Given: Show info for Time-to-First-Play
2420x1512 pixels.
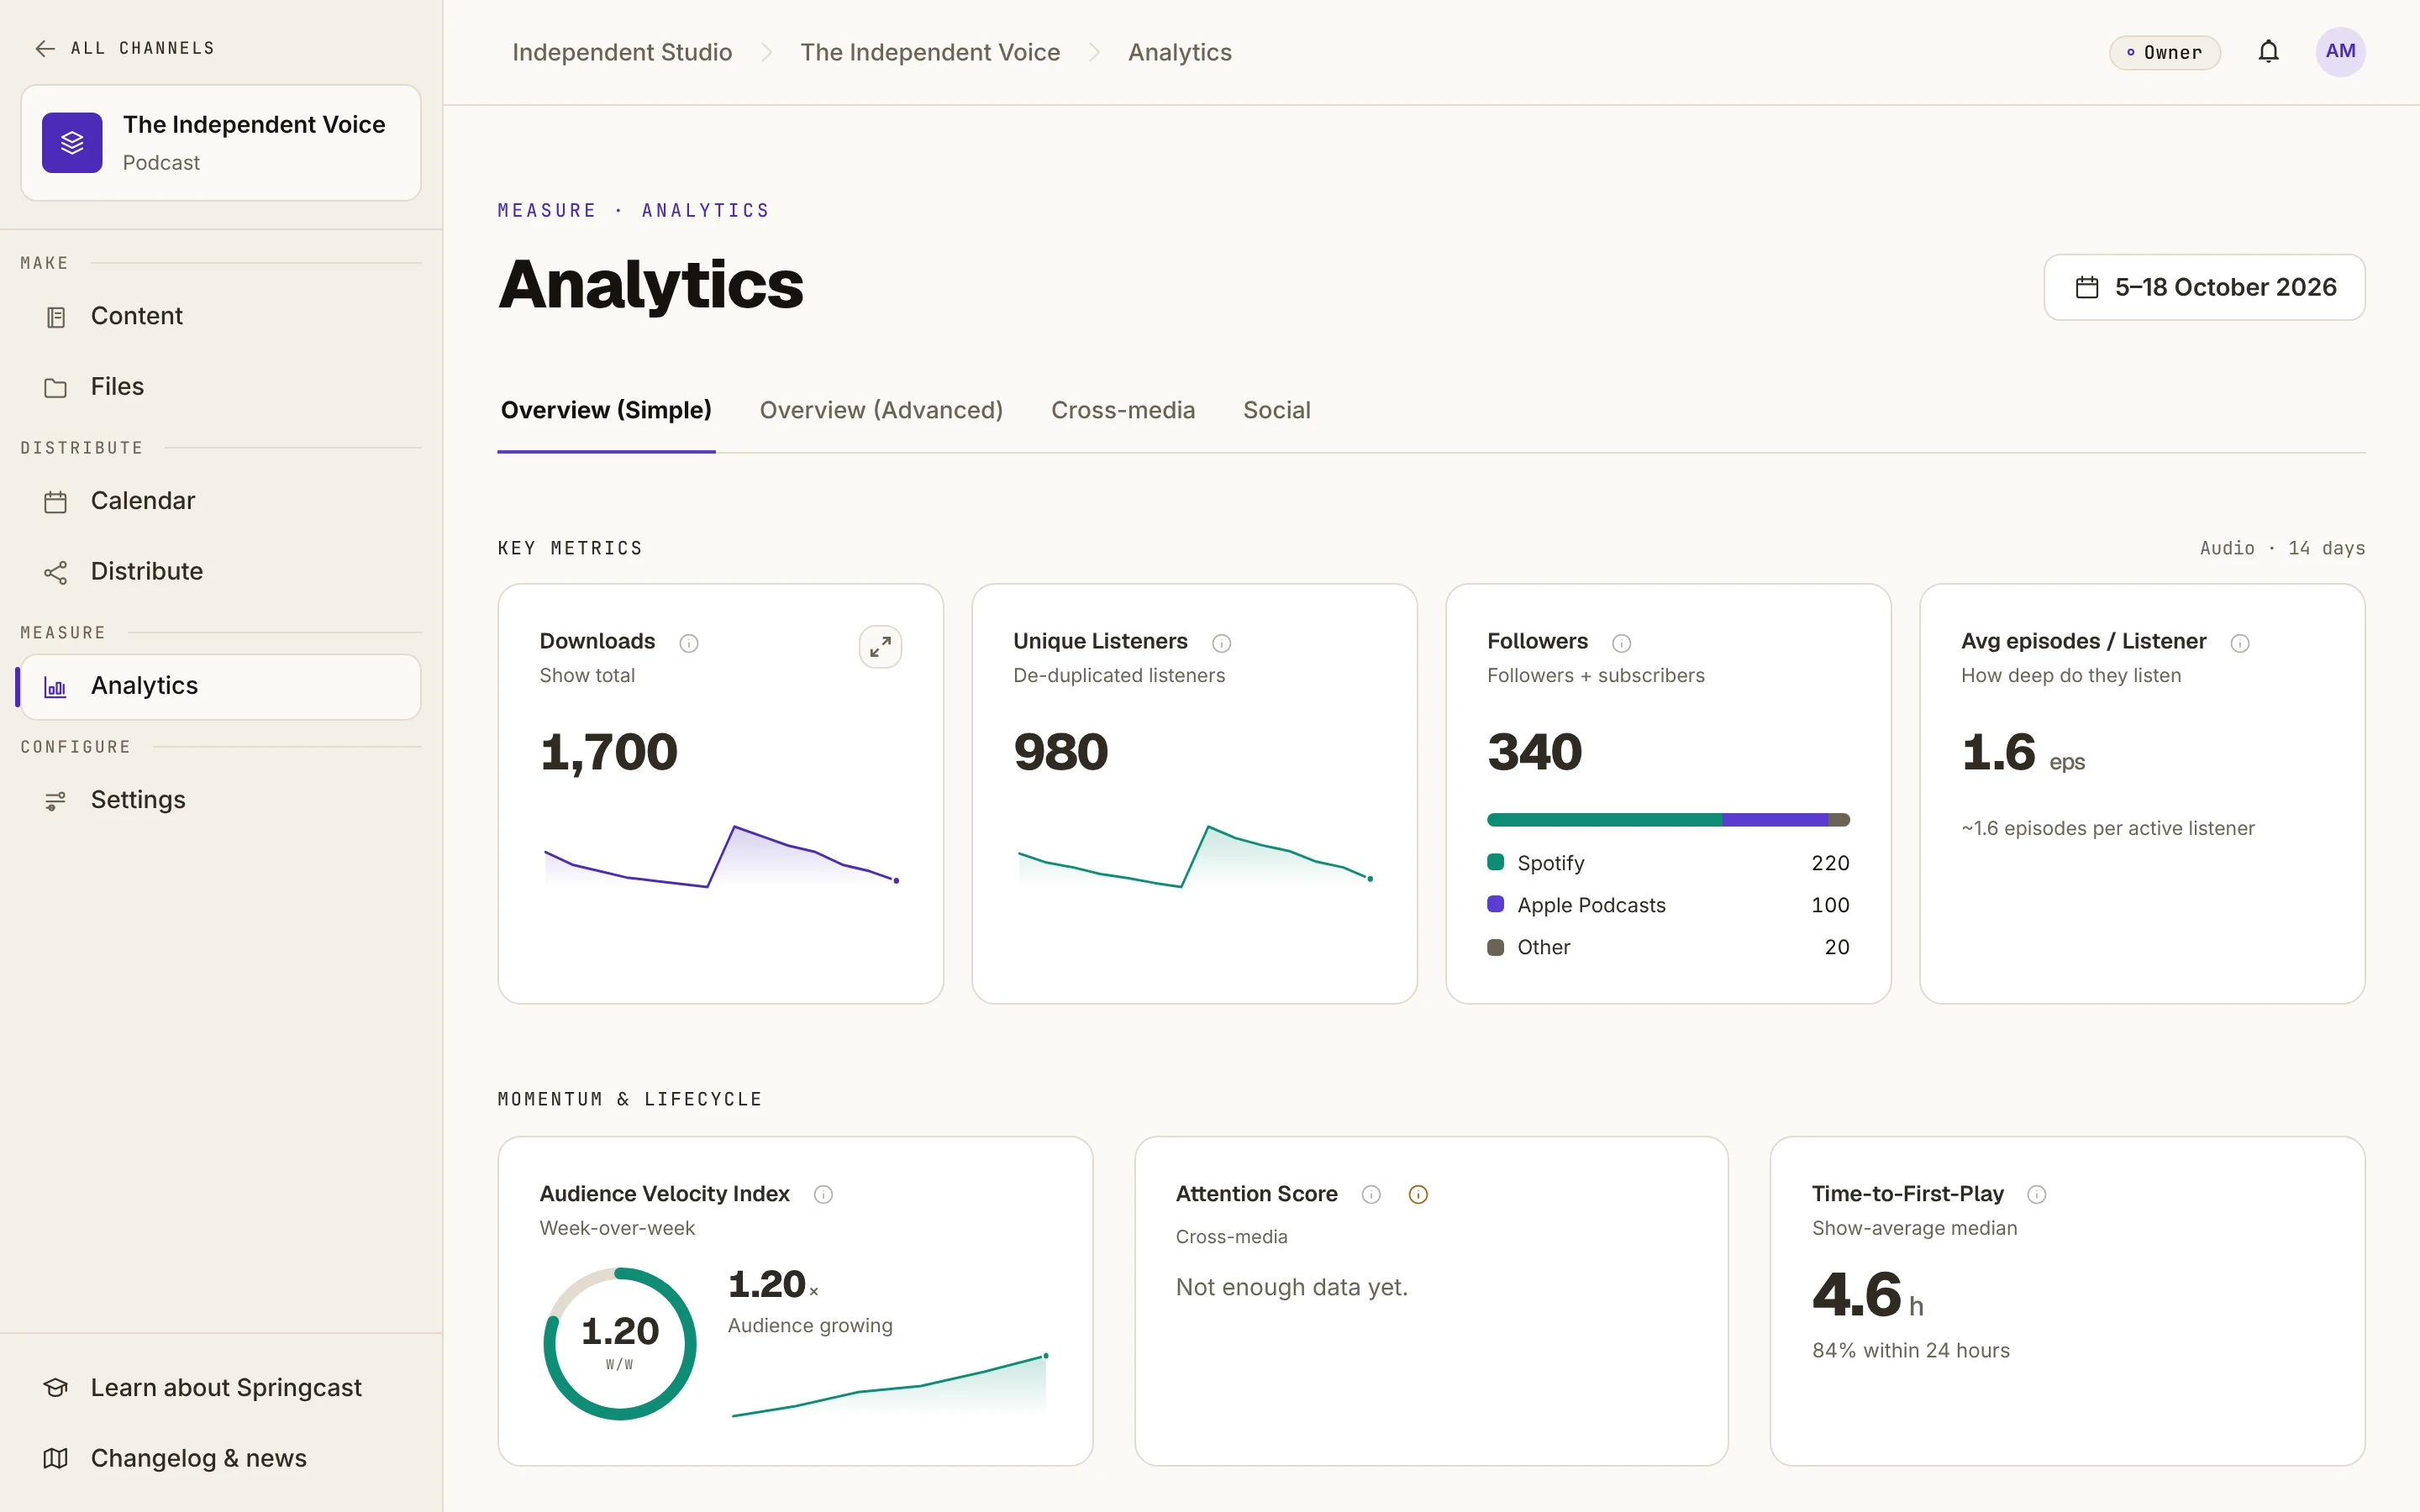Looking at the screenshot, I should coord(2036,1194).
